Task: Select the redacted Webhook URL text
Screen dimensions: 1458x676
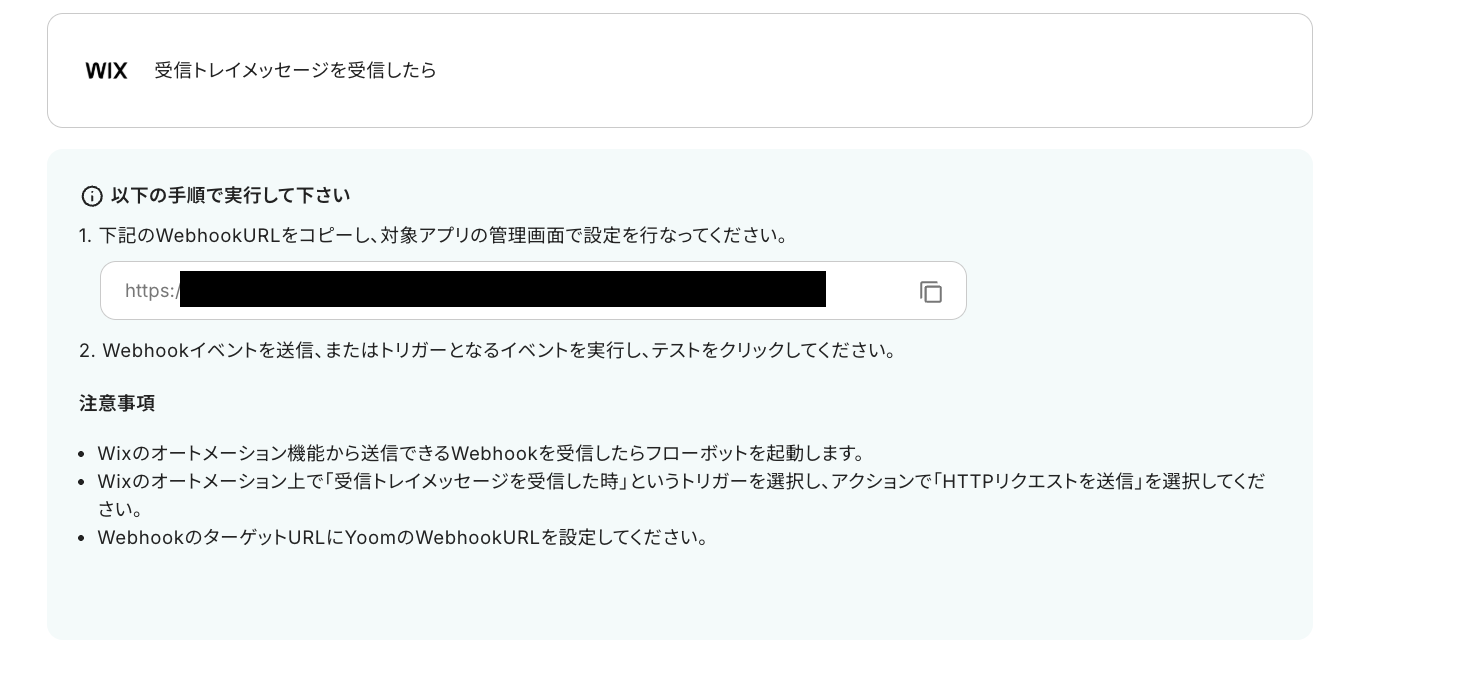Action: click(502, 289)
